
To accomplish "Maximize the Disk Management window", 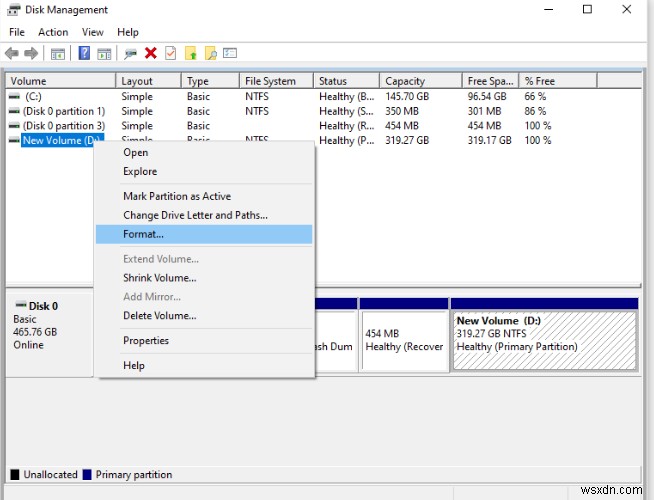I will click(587, 9).
